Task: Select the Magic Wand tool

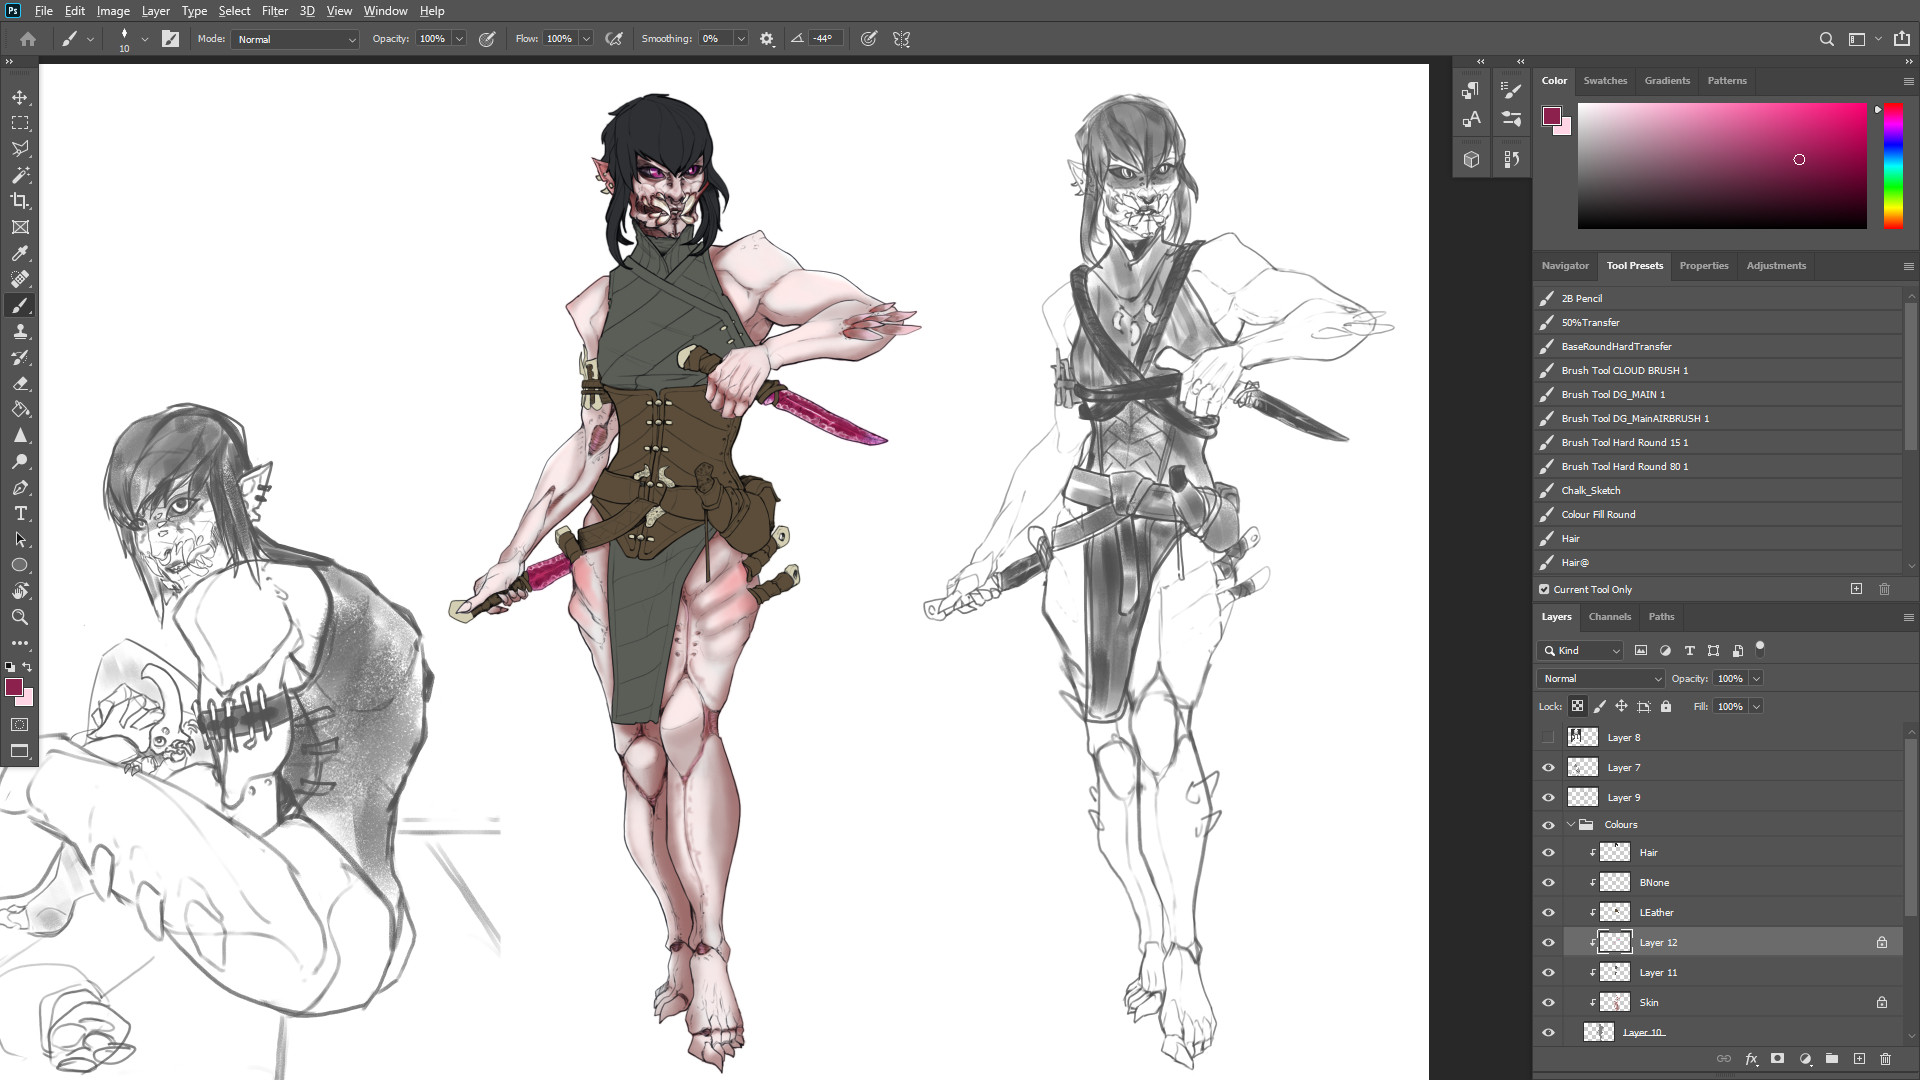Action: (20, 175)
